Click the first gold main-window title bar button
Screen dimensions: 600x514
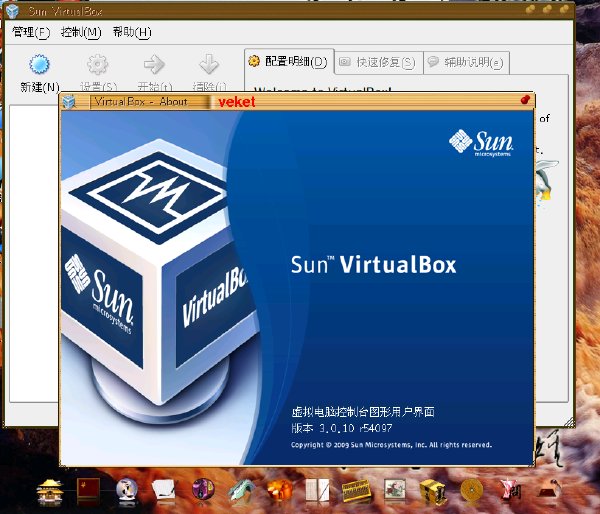click(x=530, y=9)
